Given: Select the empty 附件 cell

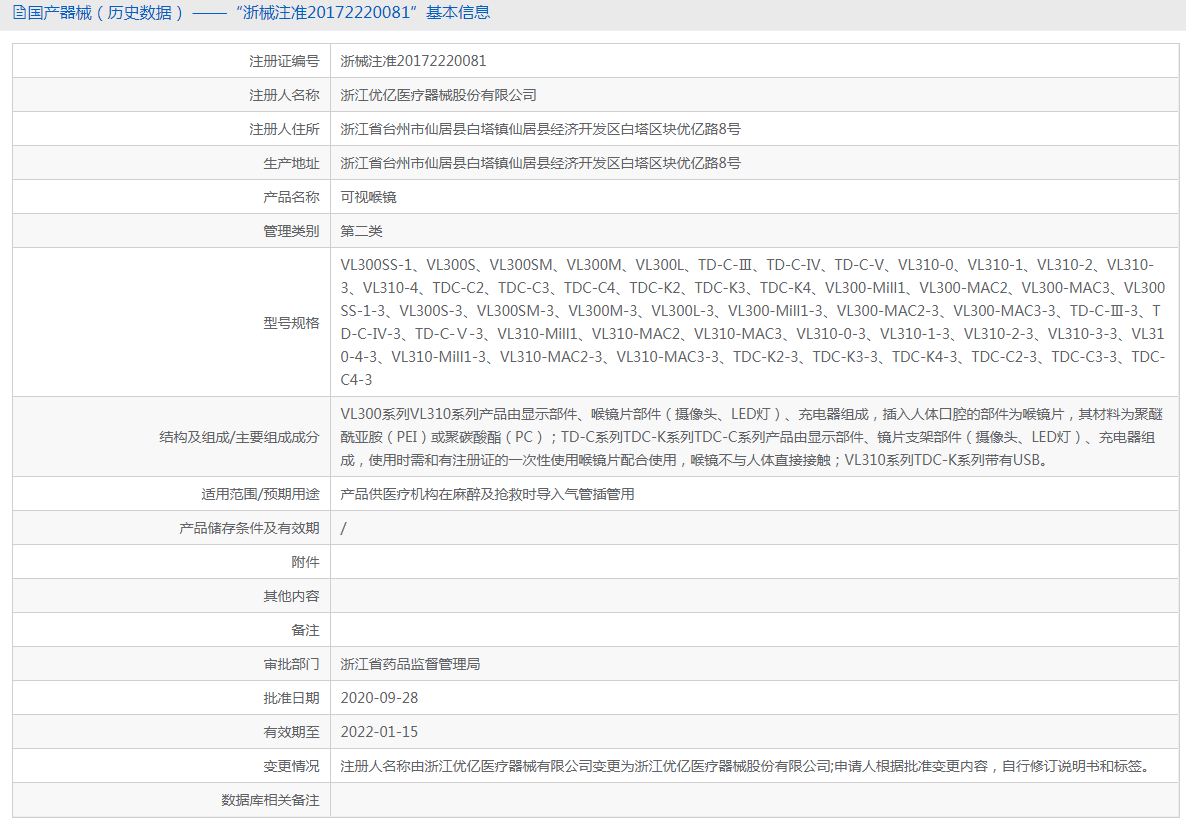Looking at the screenshot, I should [700, 561].
